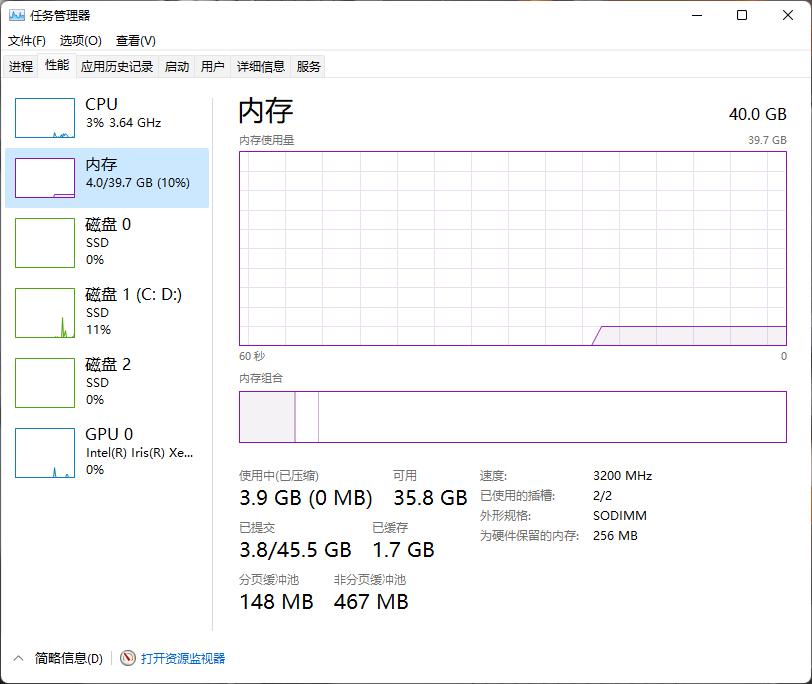The height and width of the screenshot is (684, 812).
Task: Open the 选项 (Options) menu
Action: pos(81,40)
